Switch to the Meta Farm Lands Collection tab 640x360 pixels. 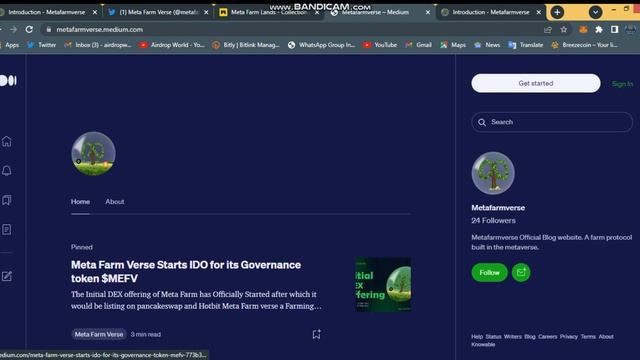269,12
